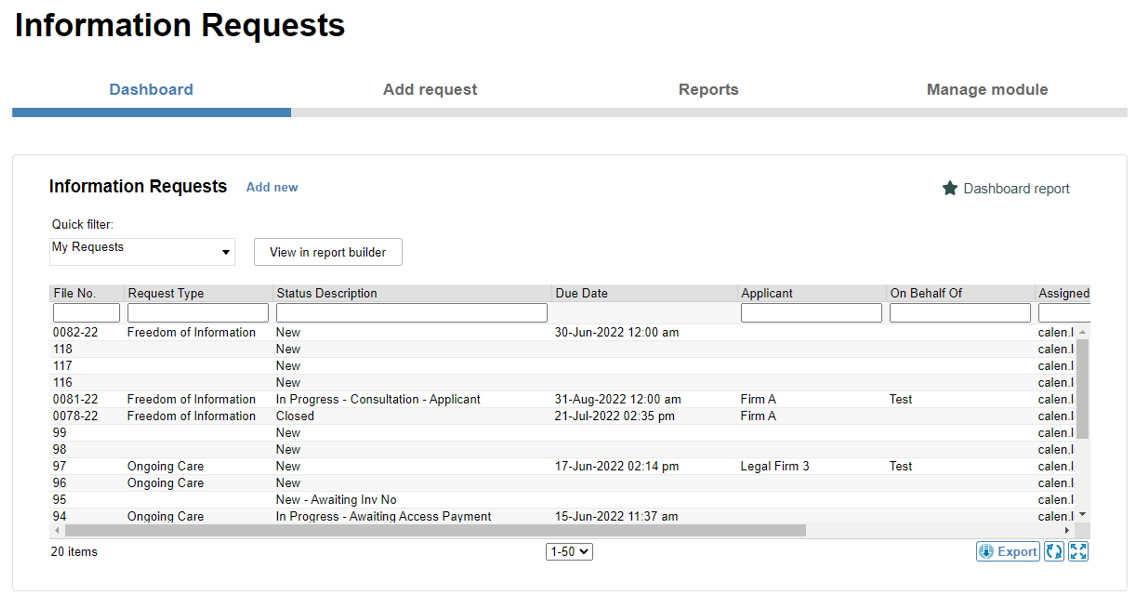The image size is (1142, 602).
Task: Click due date 30-Jun-2022 12:00 am
Action: pyautogui.click(x=617, y=332)
